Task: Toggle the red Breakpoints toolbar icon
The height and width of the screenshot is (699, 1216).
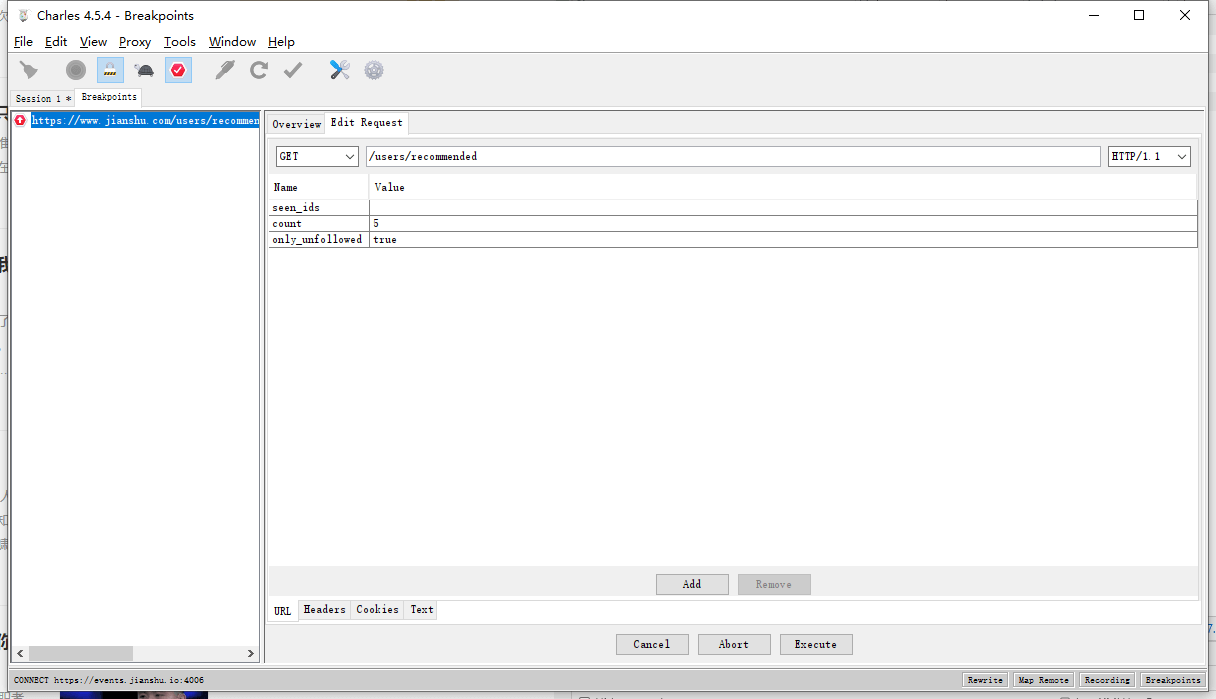Action: coord(178,70)
